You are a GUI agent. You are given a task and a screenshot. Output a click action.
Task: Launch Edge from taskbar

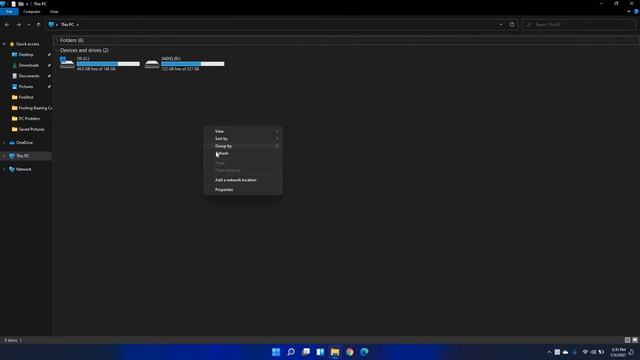364,352
